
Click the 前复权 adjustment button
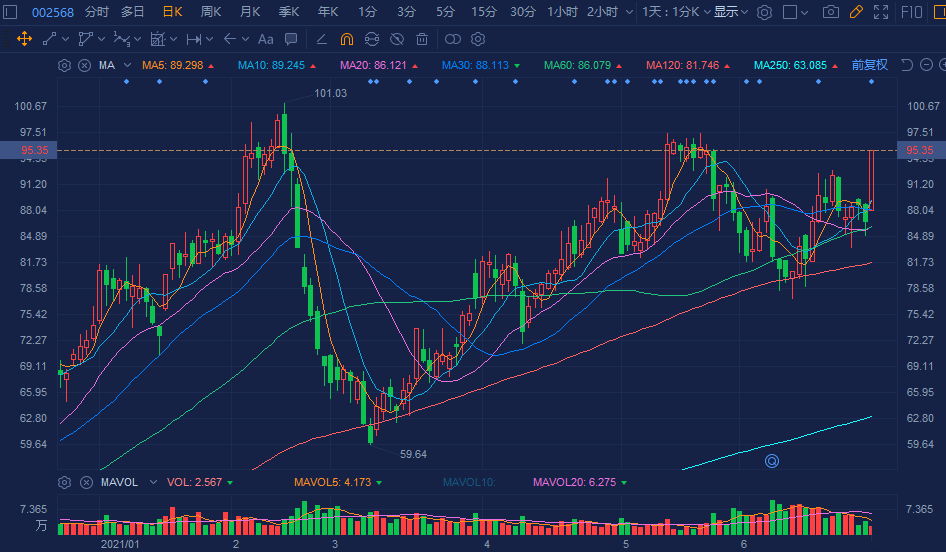click(869, 65)
